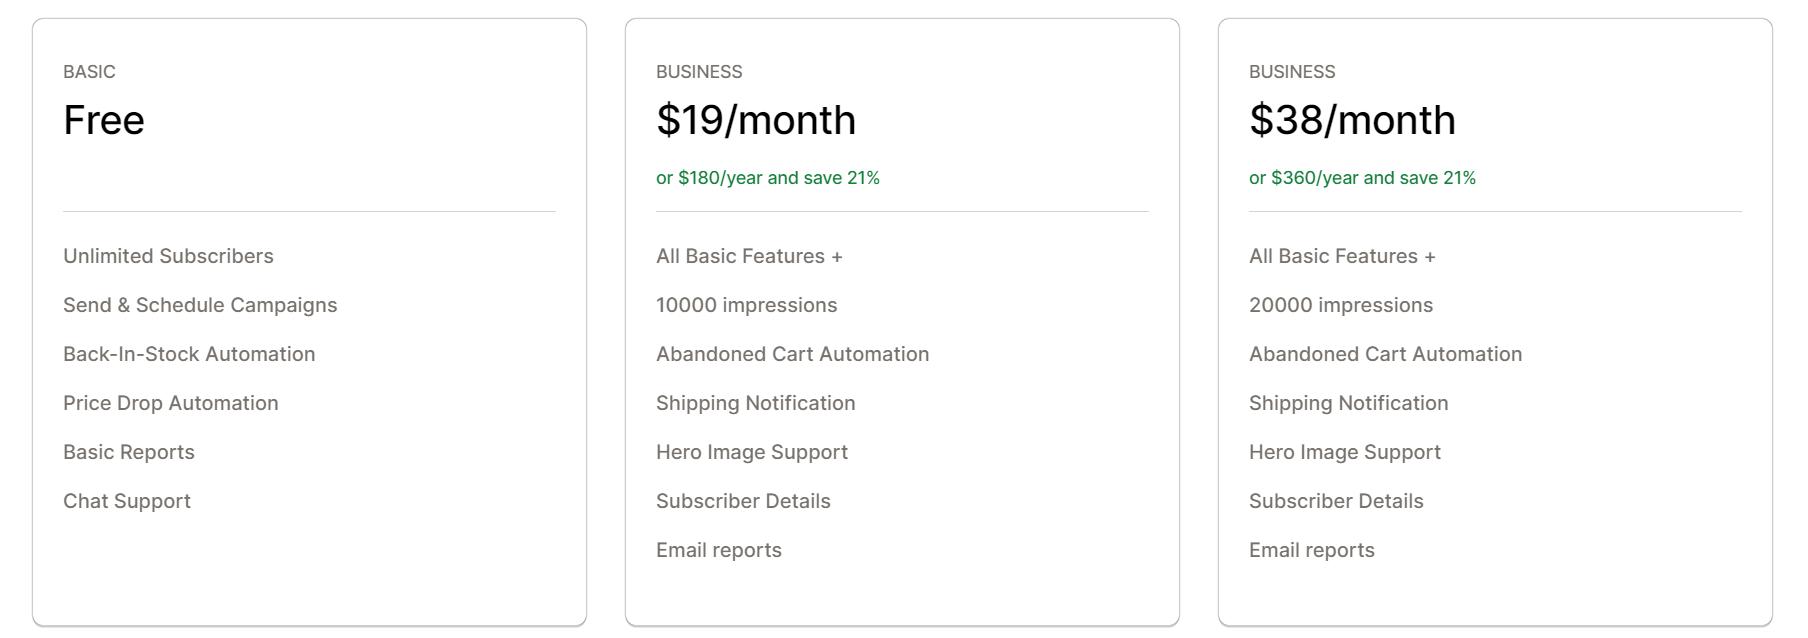The image size is (1808, 638).
Task: Click Shipping Notification under $38/month plan
Action: point(1348,403)
